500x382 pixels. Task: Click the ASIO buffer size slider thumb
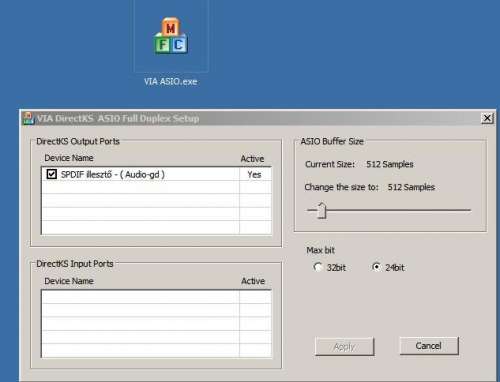[x=322, y=210]
